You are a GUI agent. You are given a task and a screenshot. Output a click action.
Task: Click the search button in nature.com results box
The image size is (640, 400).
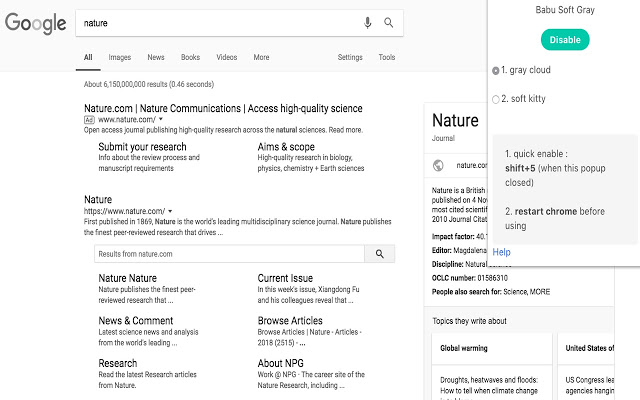pos(380,254)
